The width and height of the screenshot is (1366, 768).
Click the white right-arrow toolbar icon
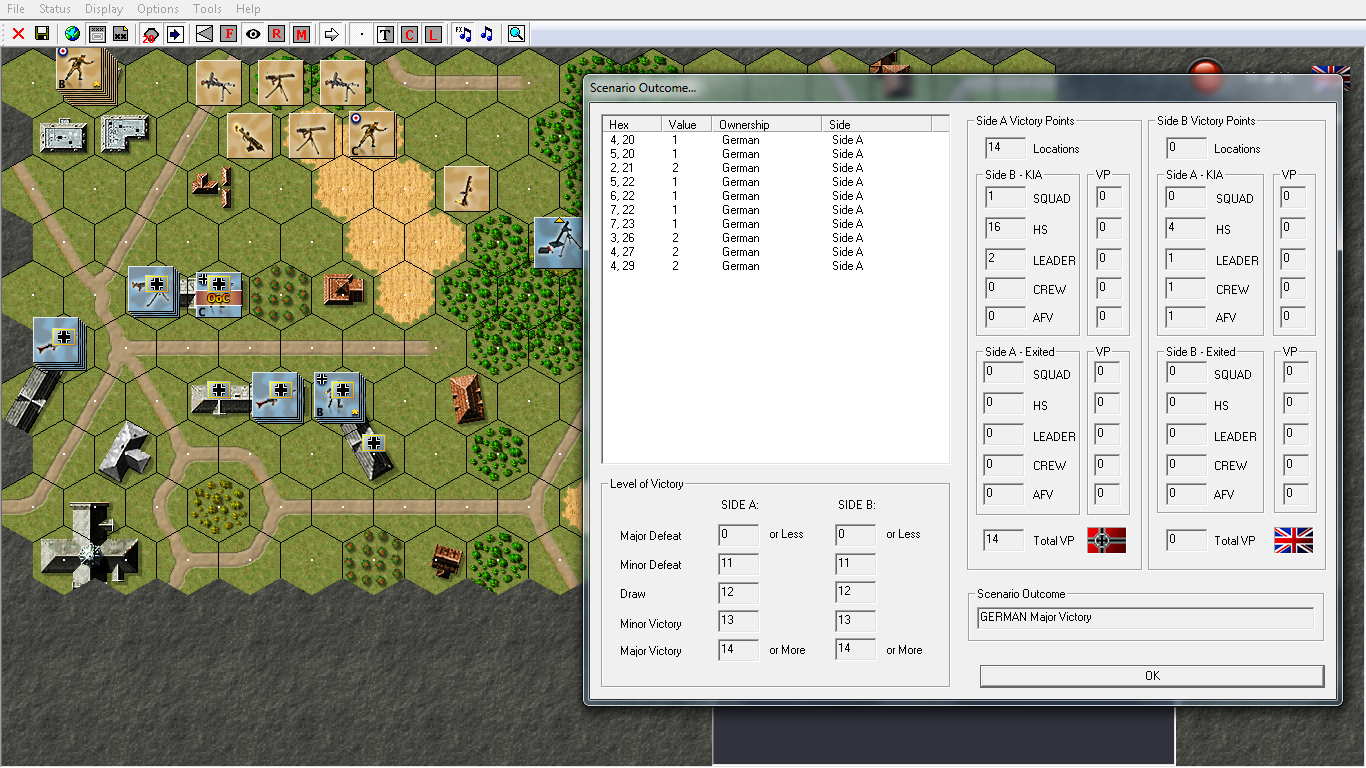click(x=332, y=34)
